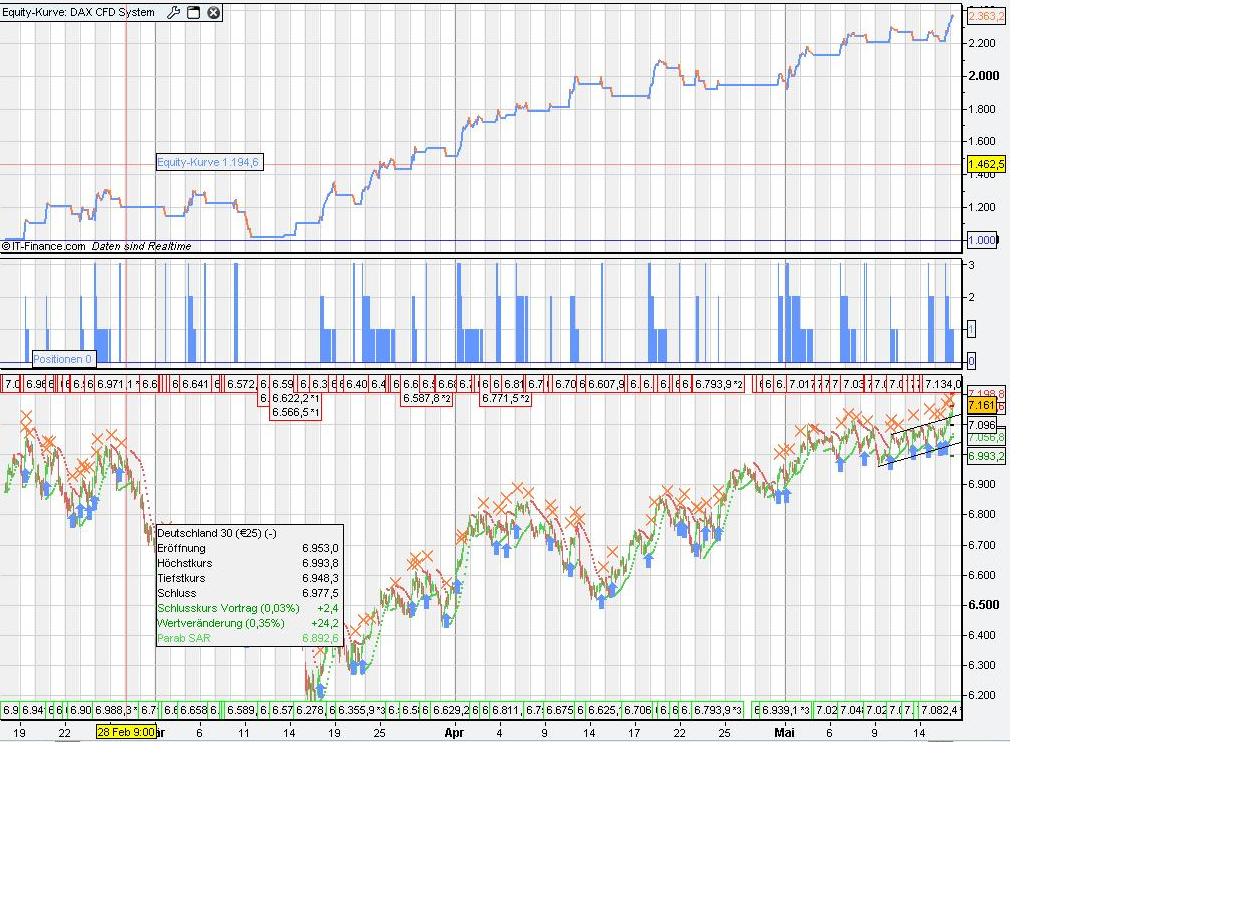The height and width of the screenshot is (916, 1233).
Task: Click the 7.096 price label
Action: pyautogui.click(x=981, y=424)
